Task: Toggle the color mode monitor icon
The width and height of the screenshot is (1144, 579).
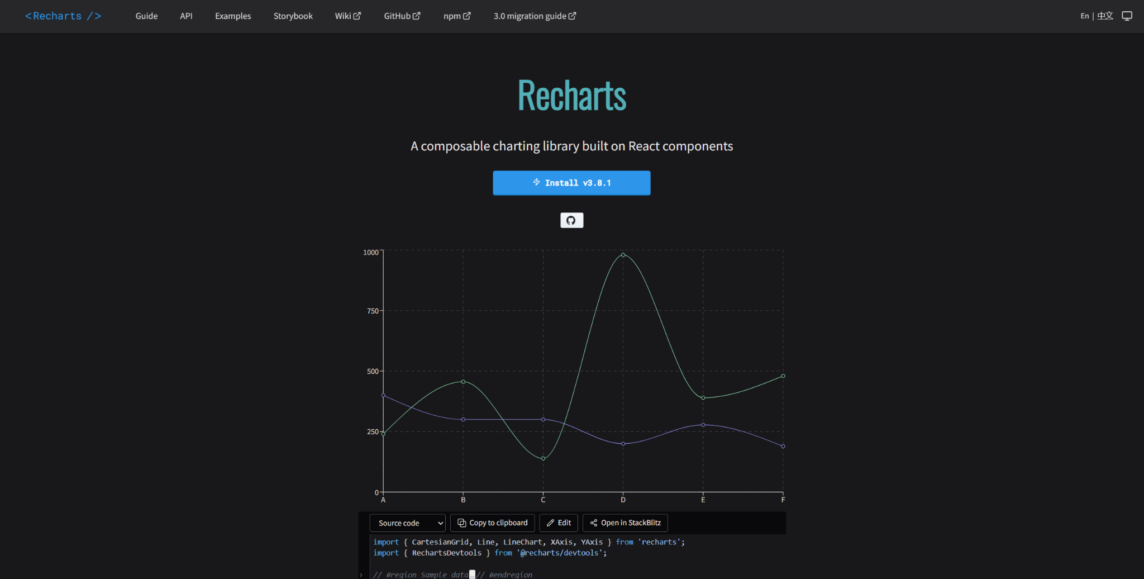Action: tap(1126, 16)
